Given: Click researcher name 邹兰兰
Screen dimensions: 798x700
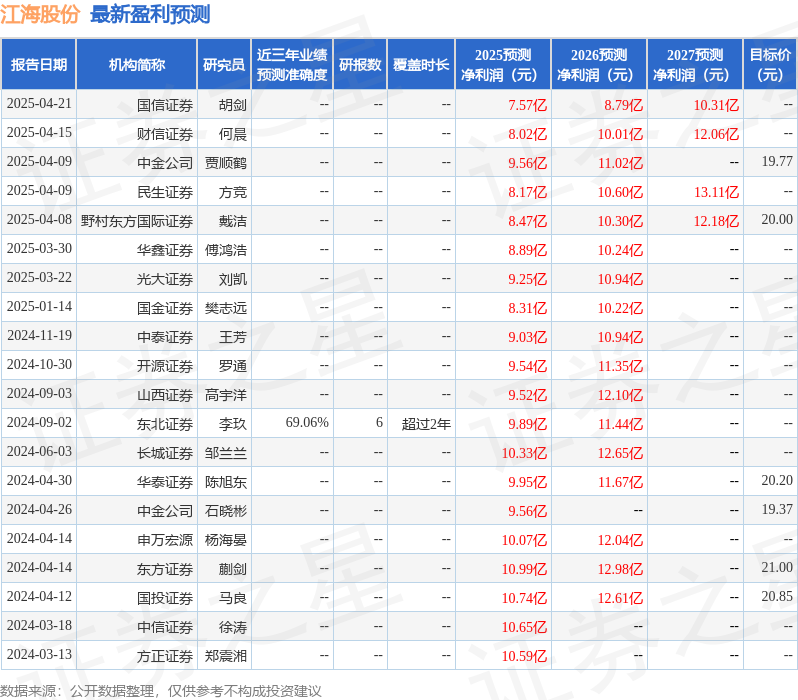Looking at the screenshot, I should coord(226,453).
